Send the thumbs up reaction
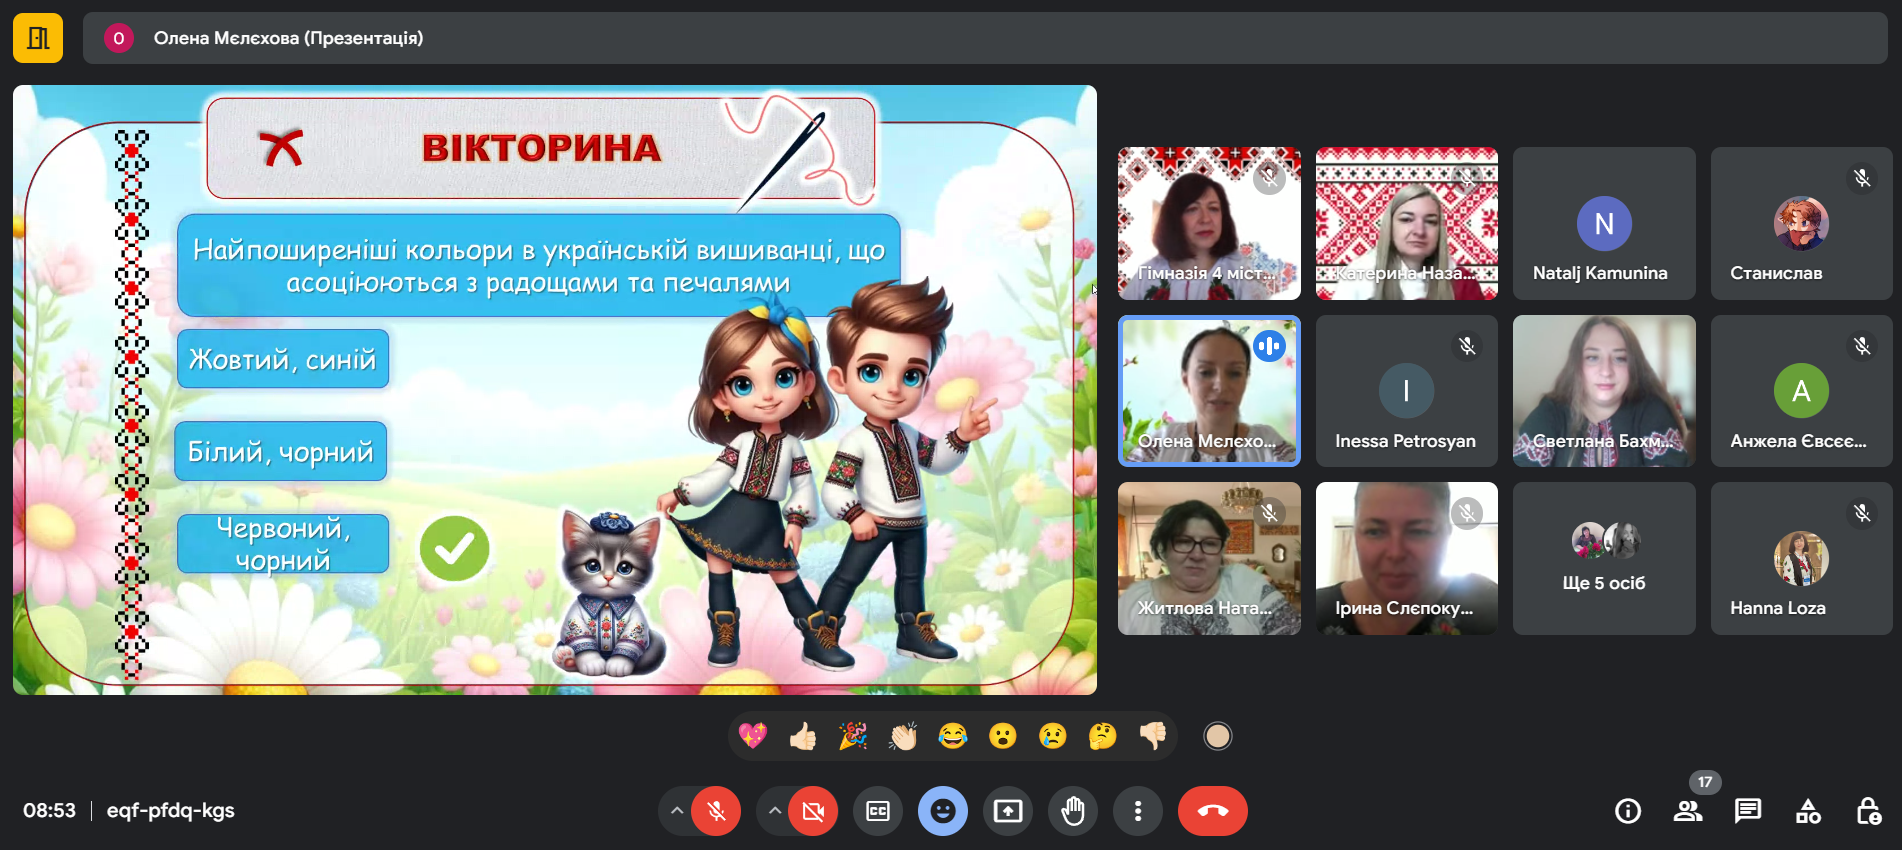 (803, 737)
